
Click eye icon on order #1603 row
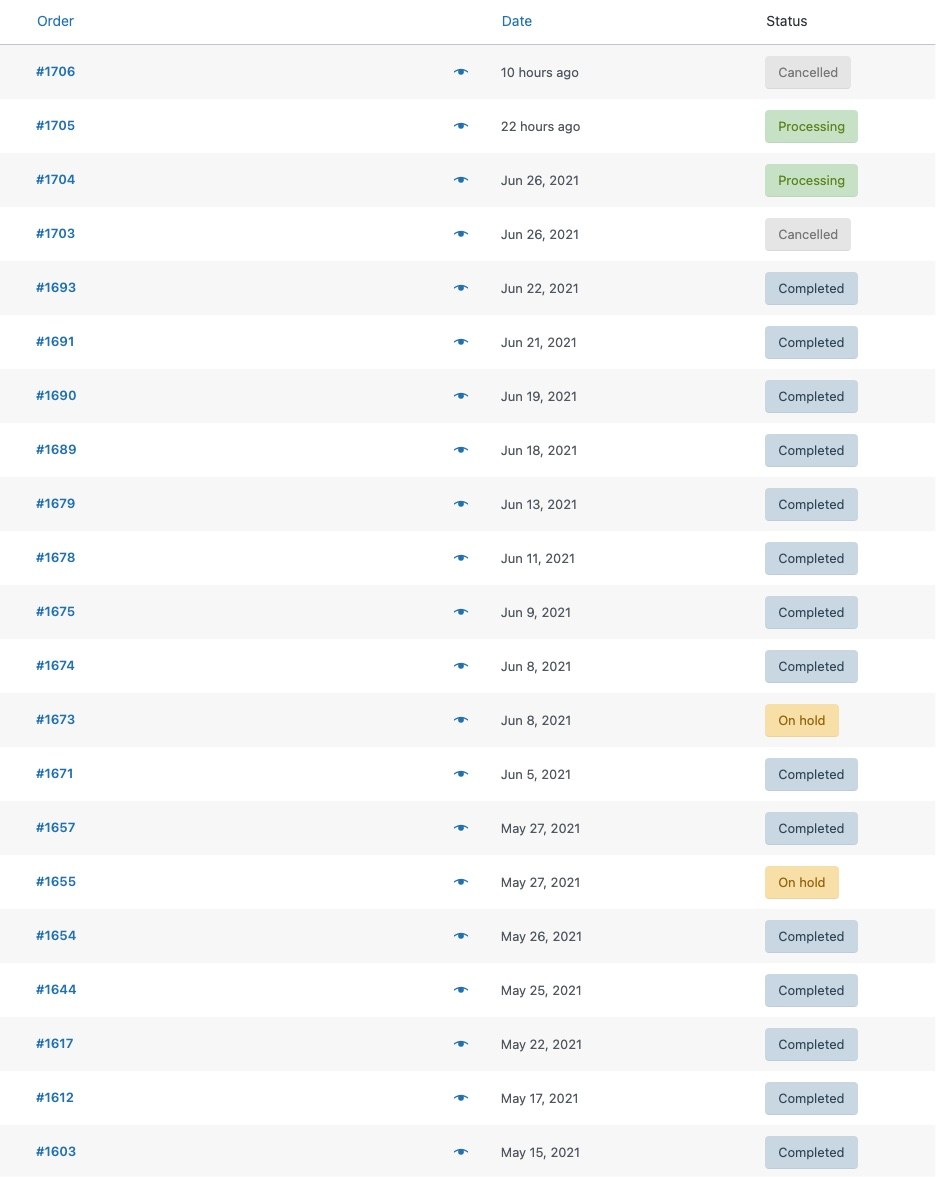pos(461,1152)
